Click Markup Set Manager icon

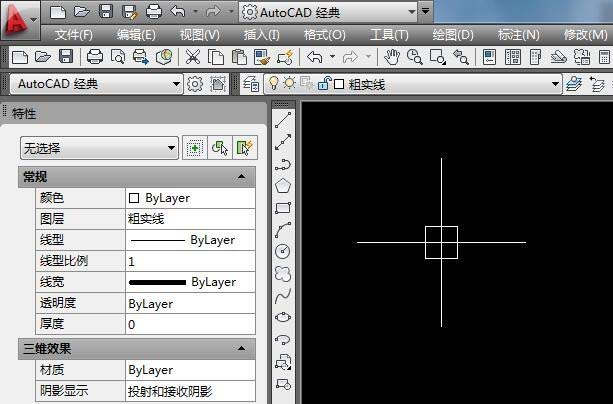(582, 57)
